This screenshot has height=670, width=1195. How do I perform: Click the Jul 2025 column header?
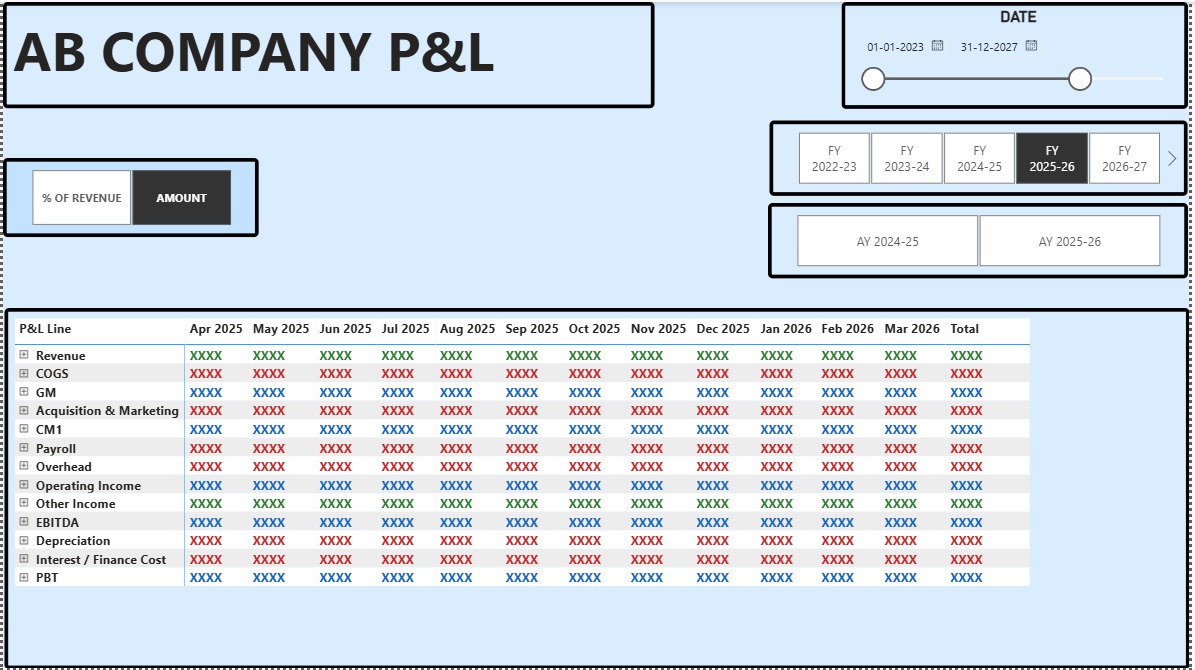[405, 329]
